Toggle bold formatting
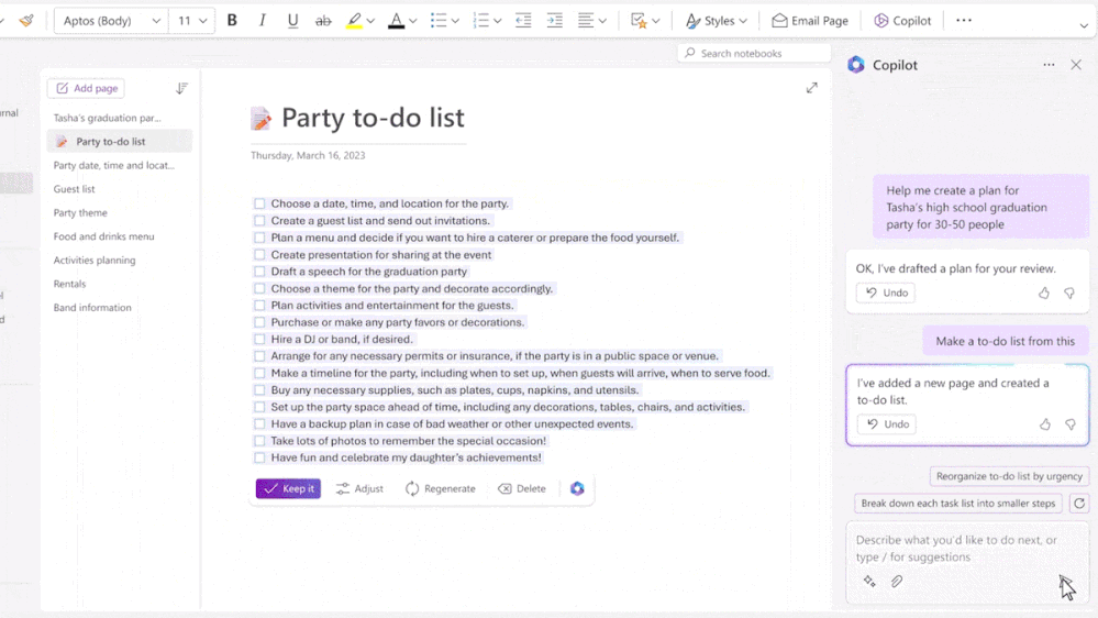Image resolution: width=1098 pixels, height=618 pixels. point(231,19)
